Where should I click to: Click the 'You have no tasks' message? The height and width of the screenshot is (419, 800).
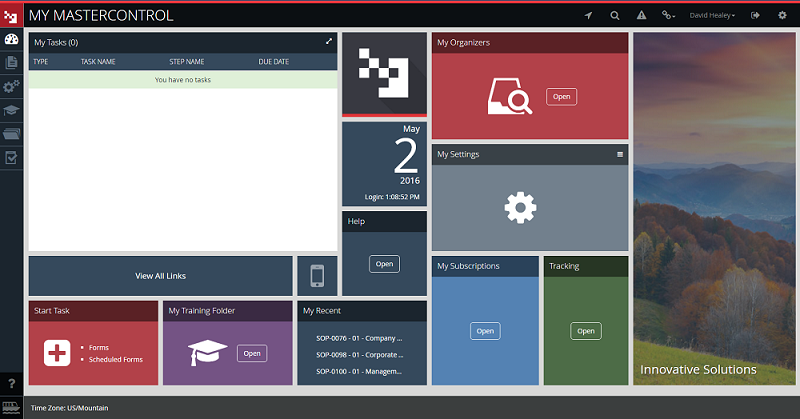pos(183,80)
